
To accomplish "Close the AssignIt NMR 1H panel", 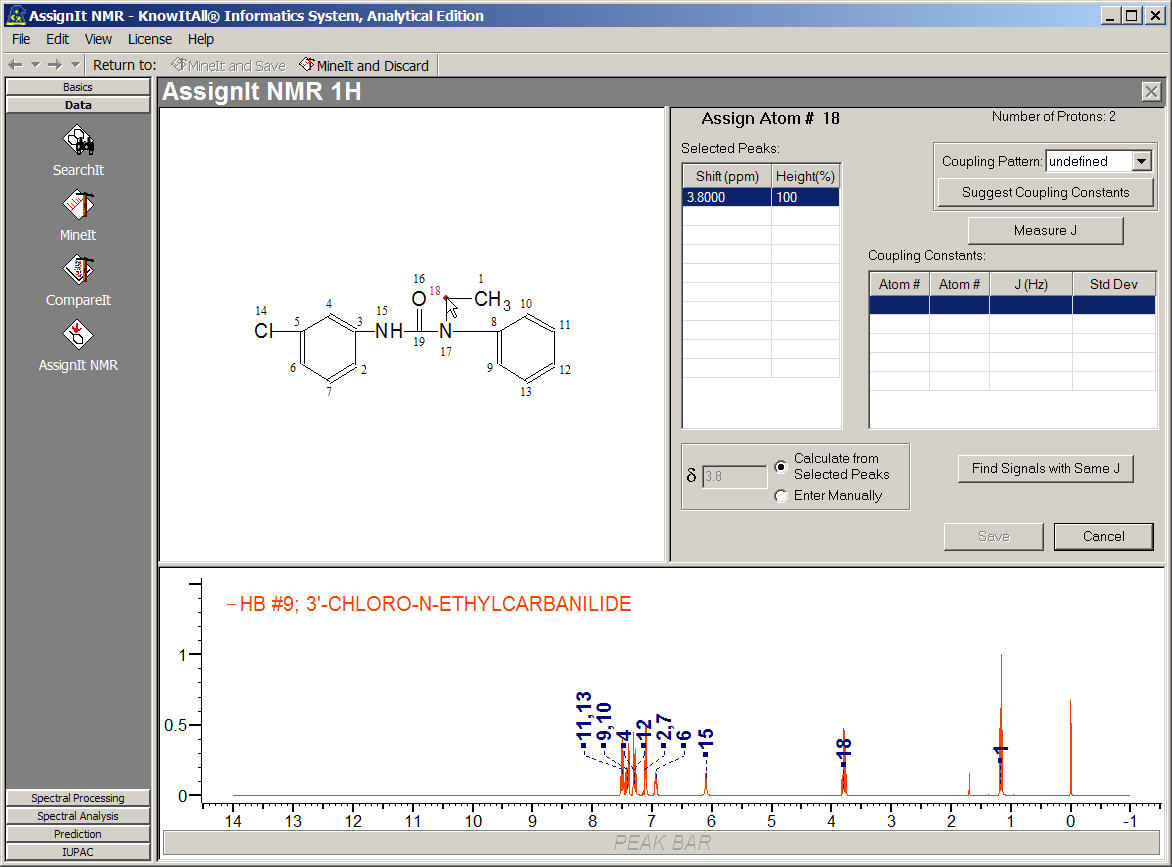I will click(x=1151, y=92).
